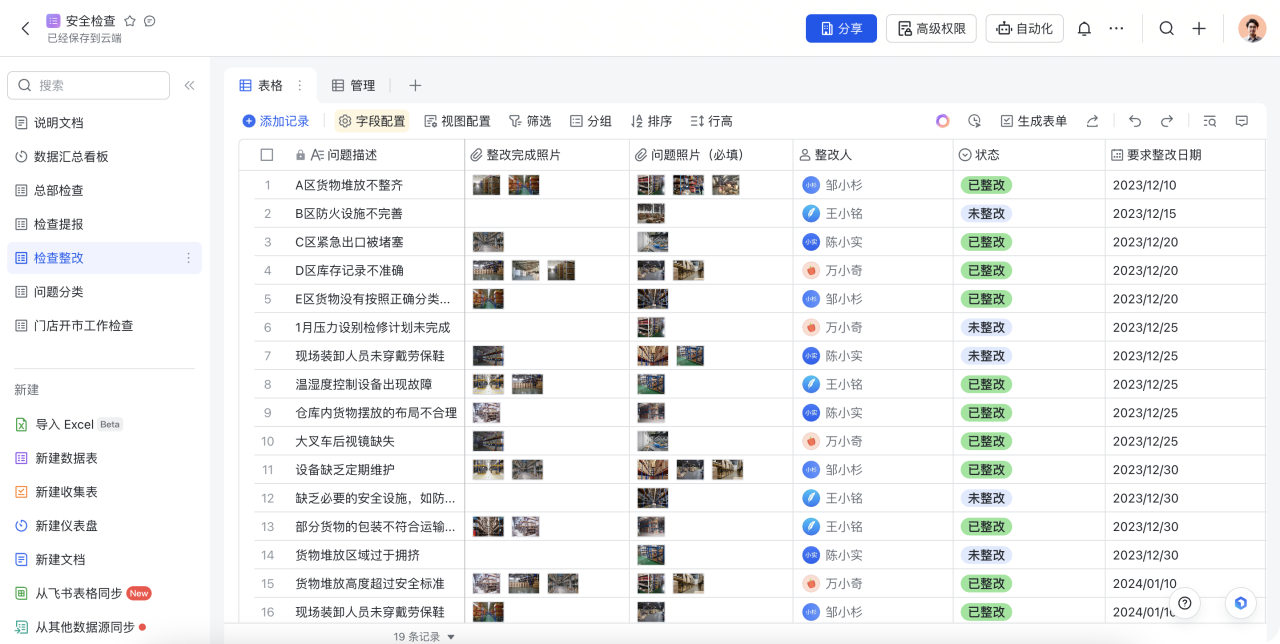
Task: Click 添加记录 to add a record
Action: 276,121
